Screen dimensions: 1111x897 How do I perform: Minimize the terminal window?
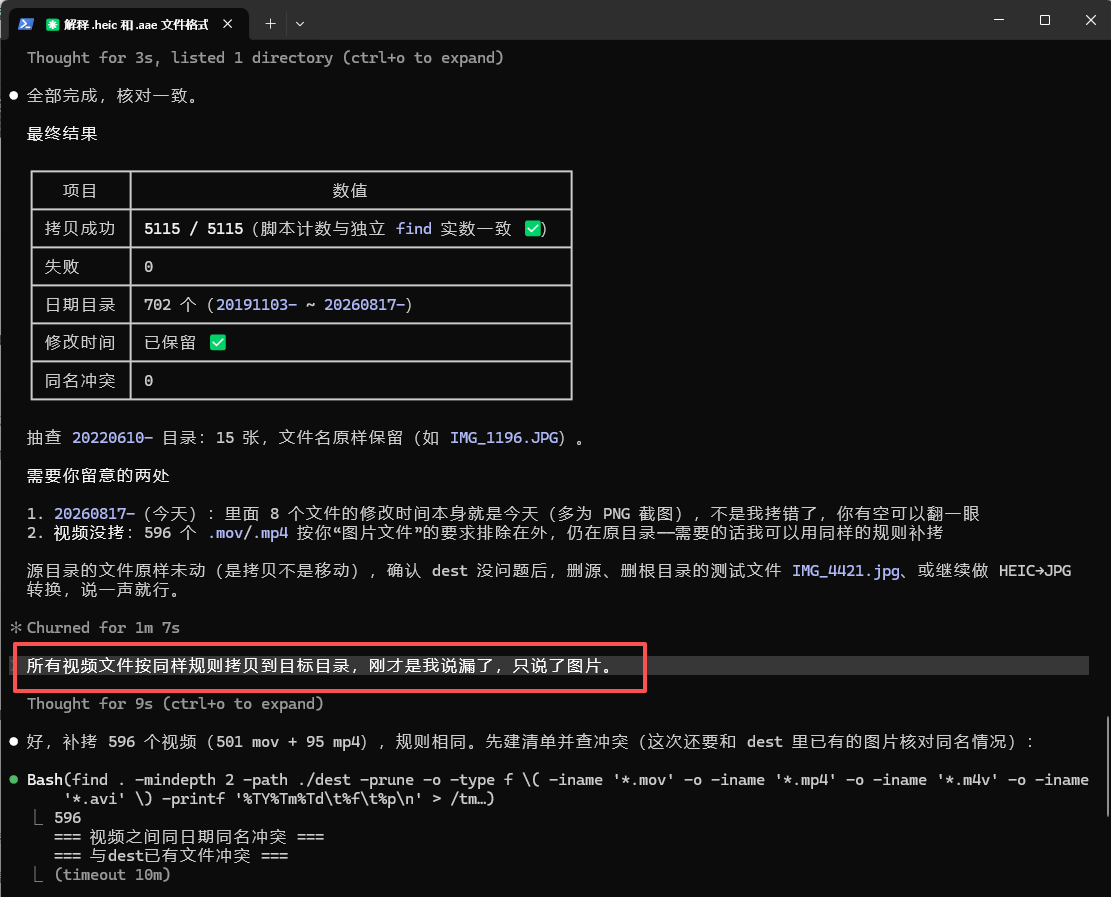click(999, 21)
